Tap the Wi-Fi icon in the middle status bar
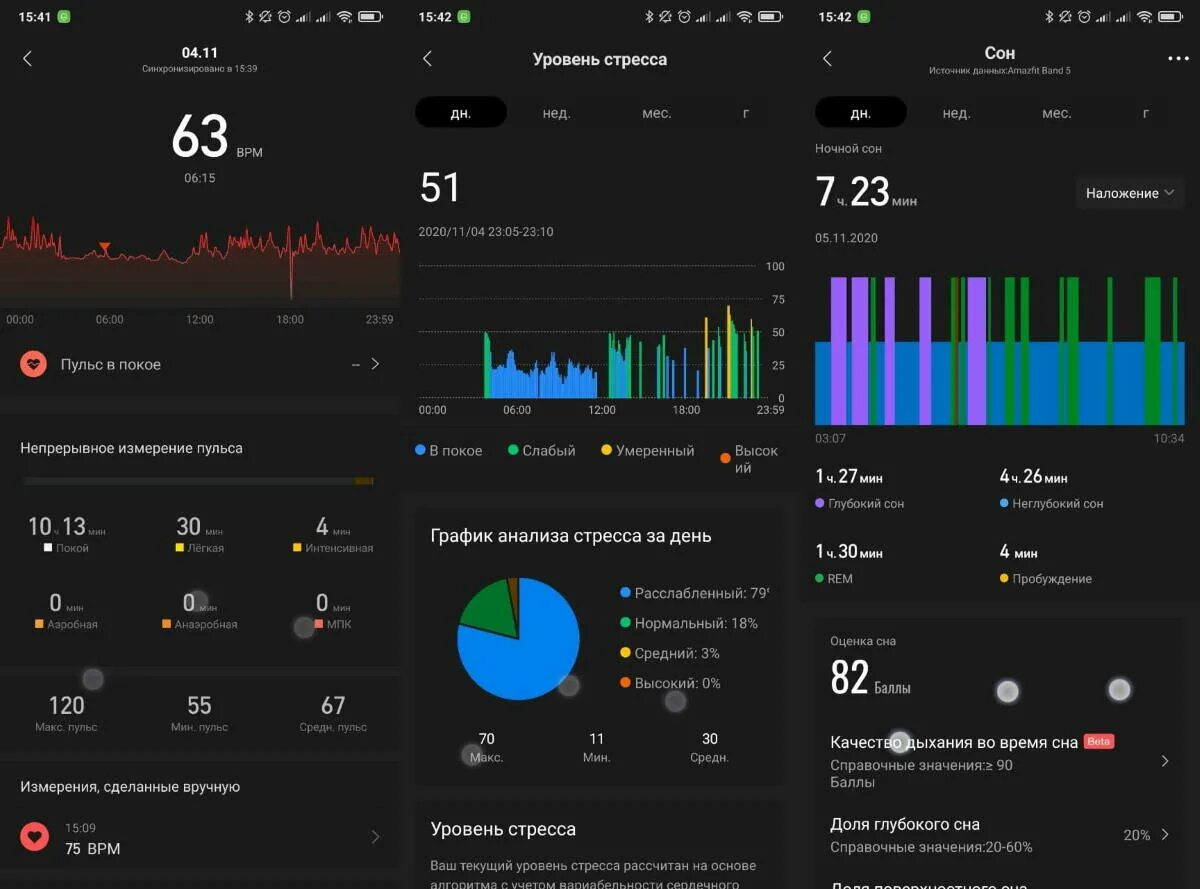The width and height of the screenshot is (1200, 889). (x=744, y=17)
